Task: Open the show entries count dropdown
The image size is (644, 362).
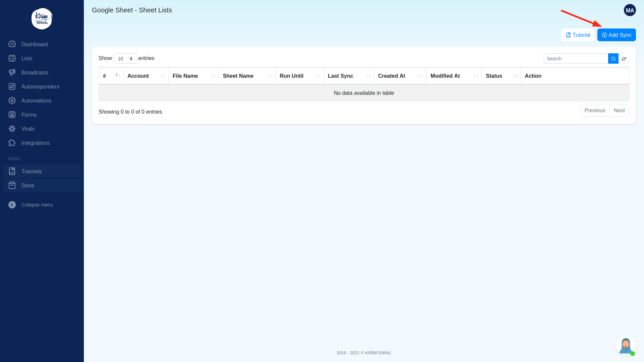Action: 125,59
